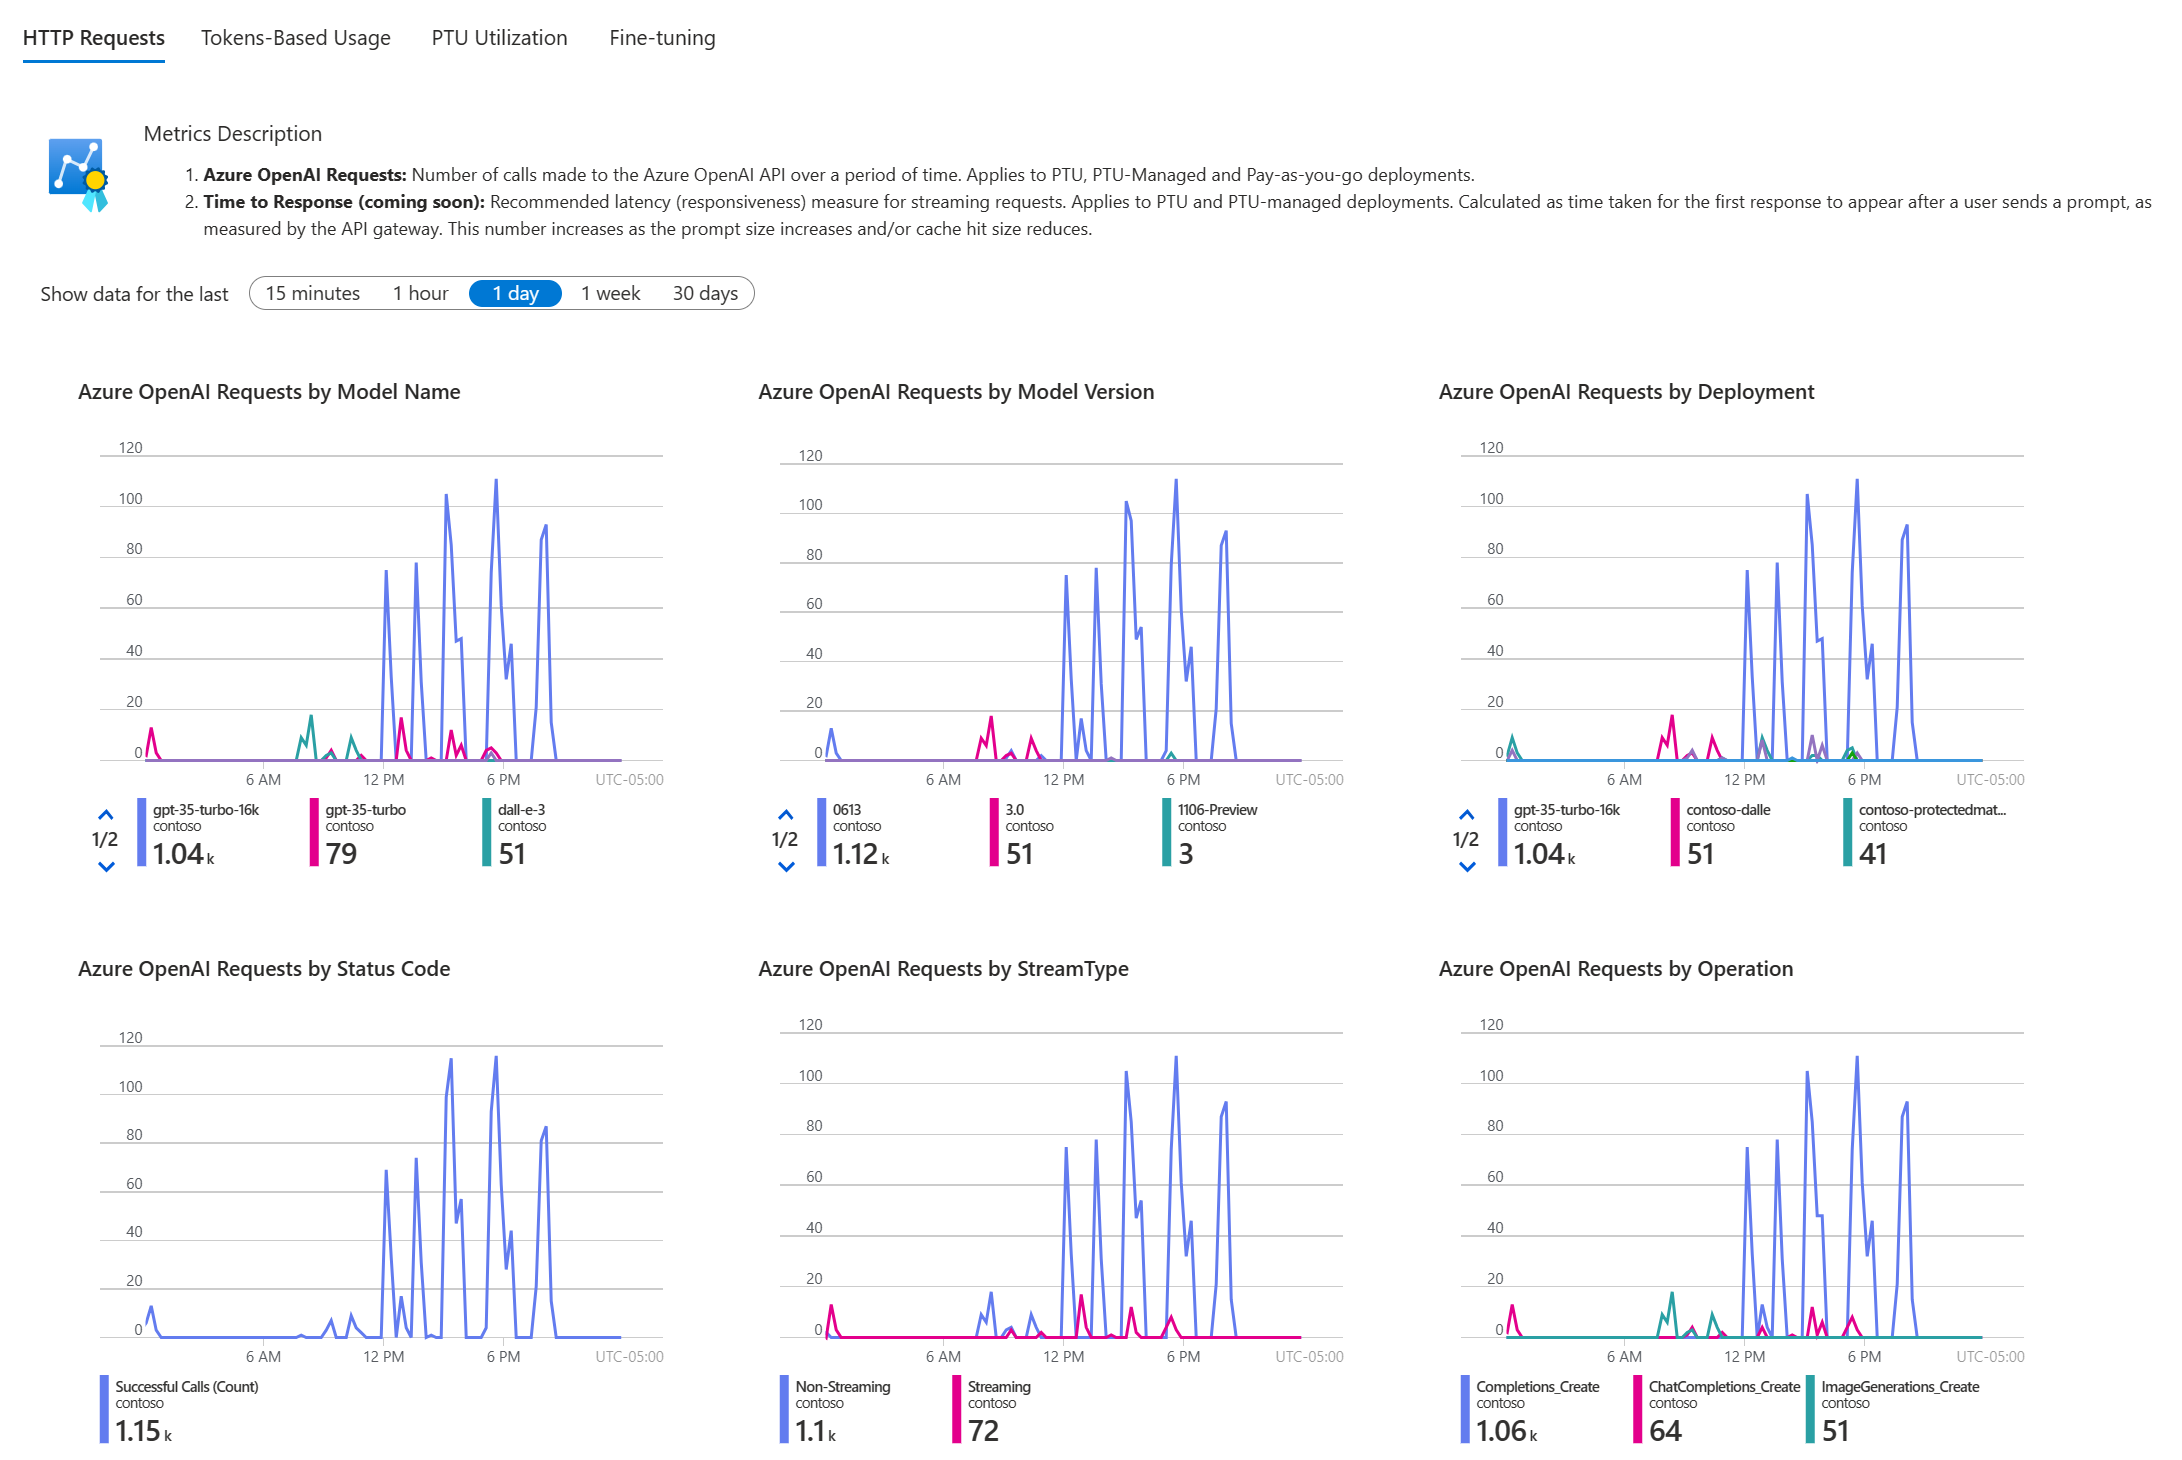Click the dall-e-3 teal legend color bar
This screenshot has width=2182, height=1460.
486,832
